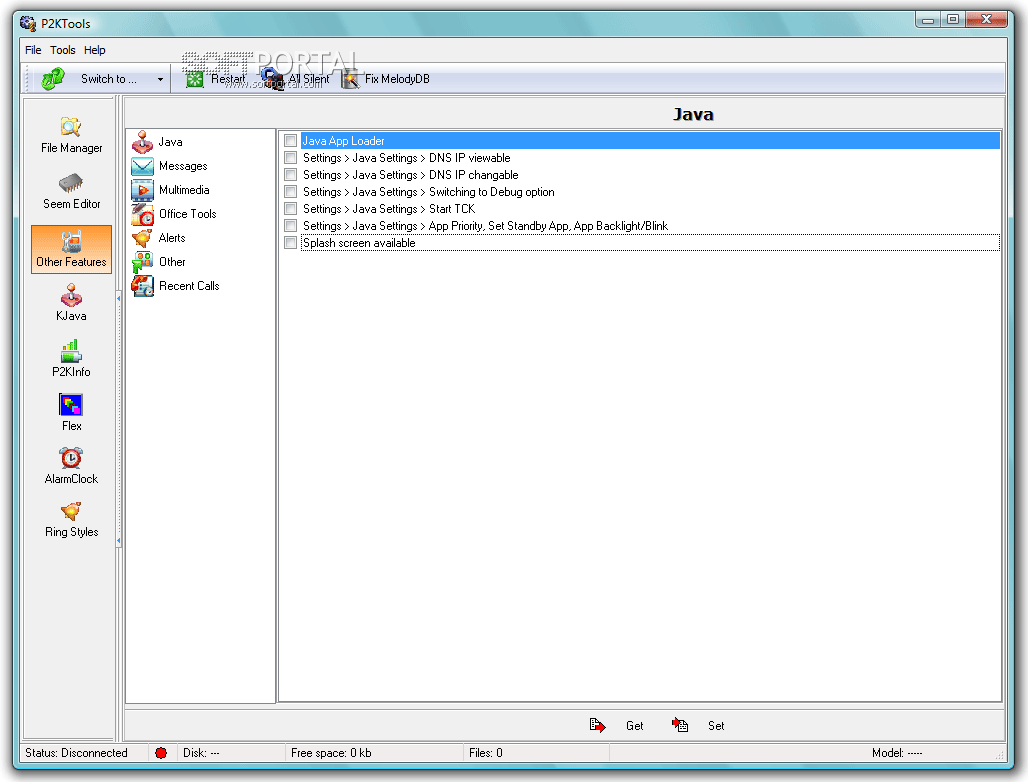Select the 'Java App Loader' row text
The width and height of the screenshot is (1028, 782).
pos(343,141)
